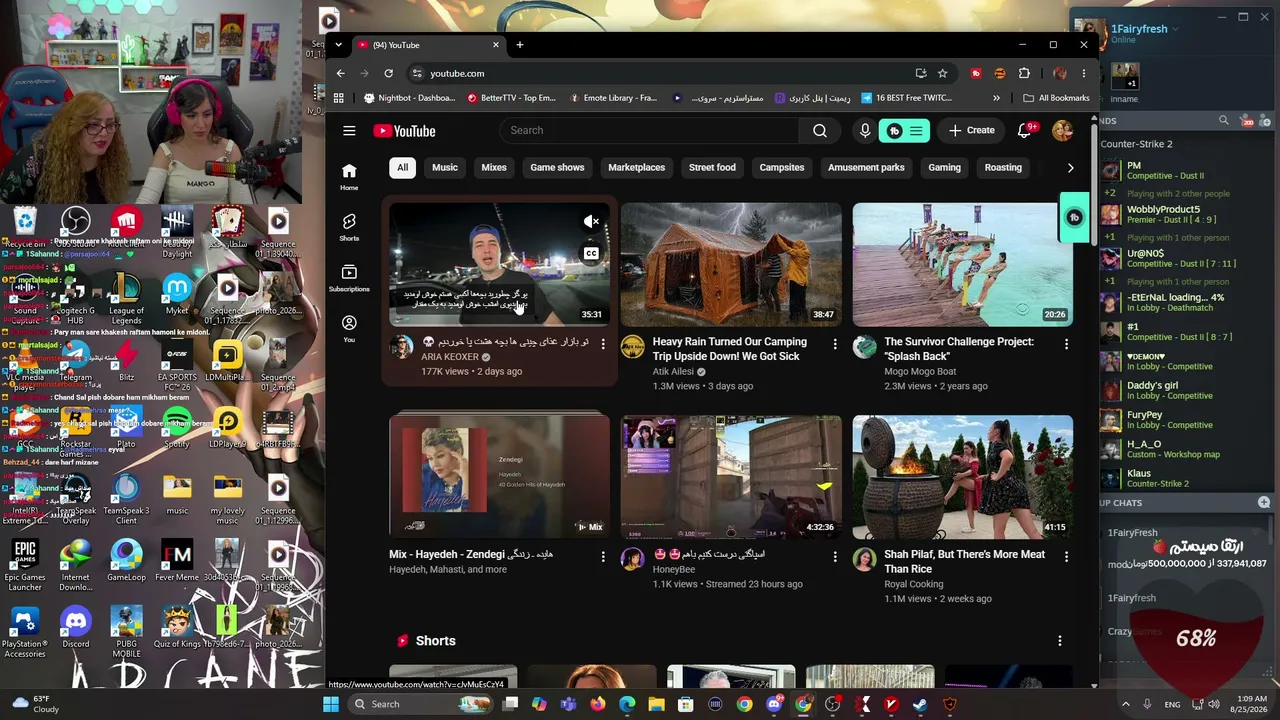The width and height of the screenshot is (1280, 720).
Task: Open Subscriptions from the YouTube sidebar
Action: tap(349, 278)
